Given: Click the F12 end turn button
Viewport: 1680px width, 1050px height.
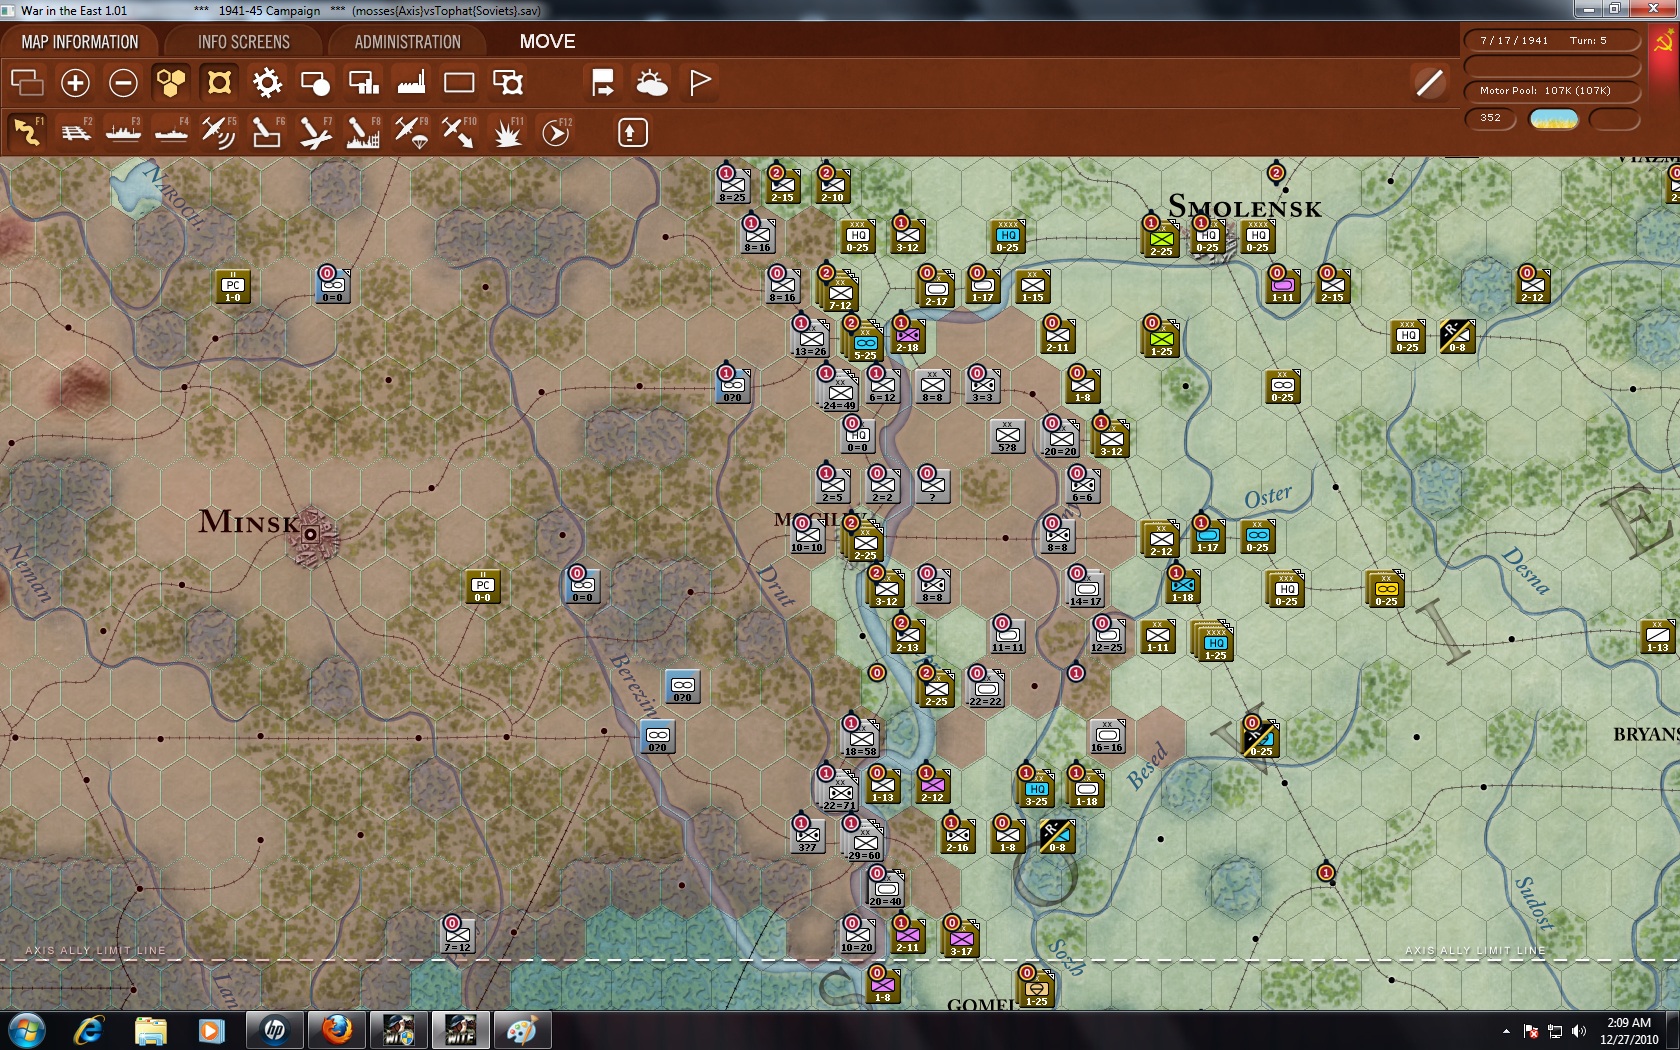Looking at the screenshot, I should pos(556,132).
